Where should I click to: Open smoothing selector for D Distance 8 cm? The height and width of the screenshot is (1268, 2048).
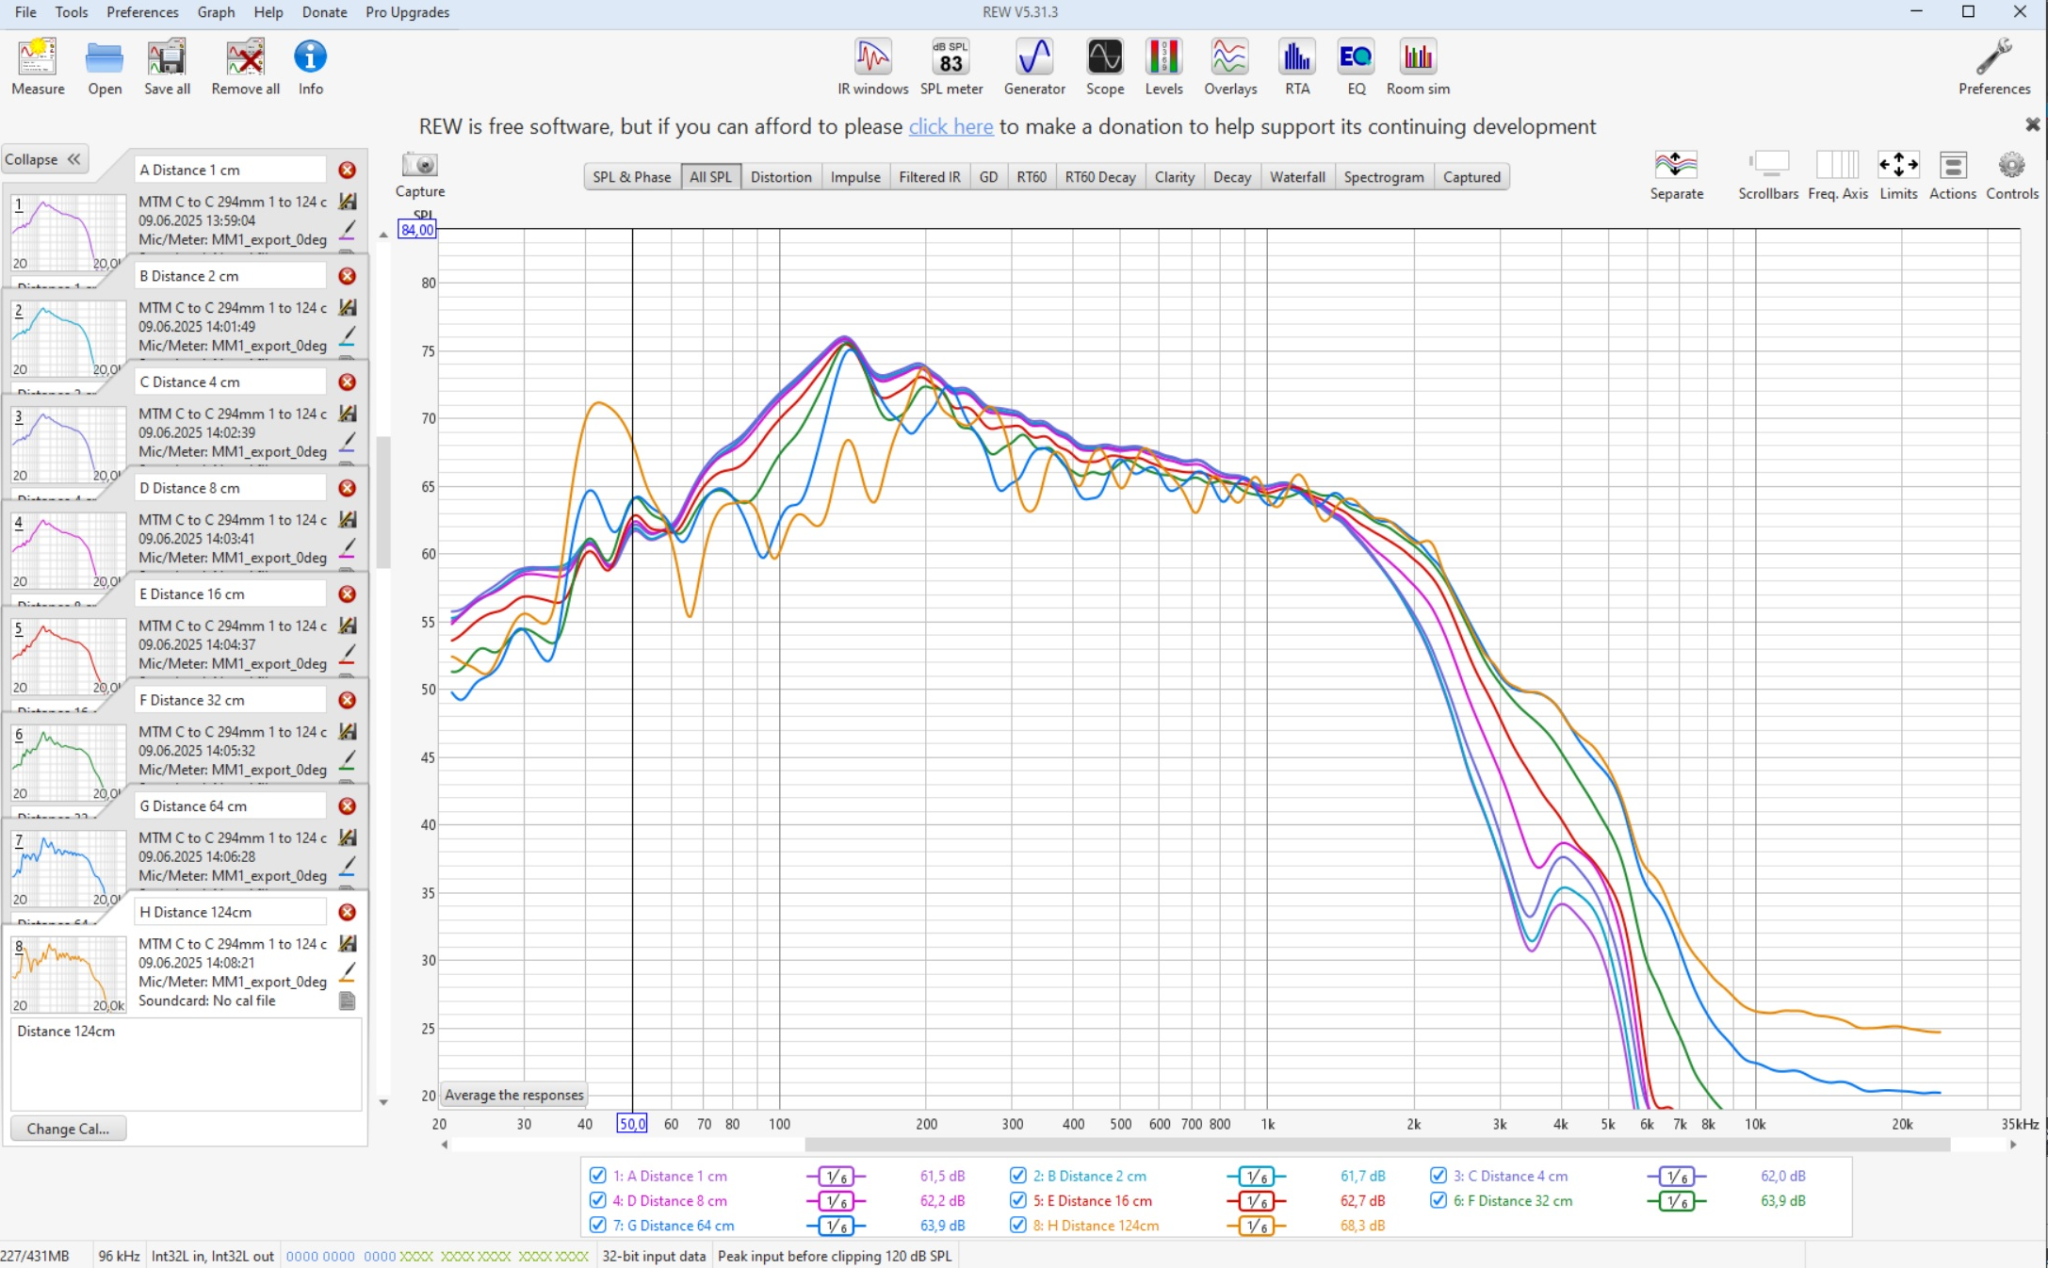[x=836, y=1200]
